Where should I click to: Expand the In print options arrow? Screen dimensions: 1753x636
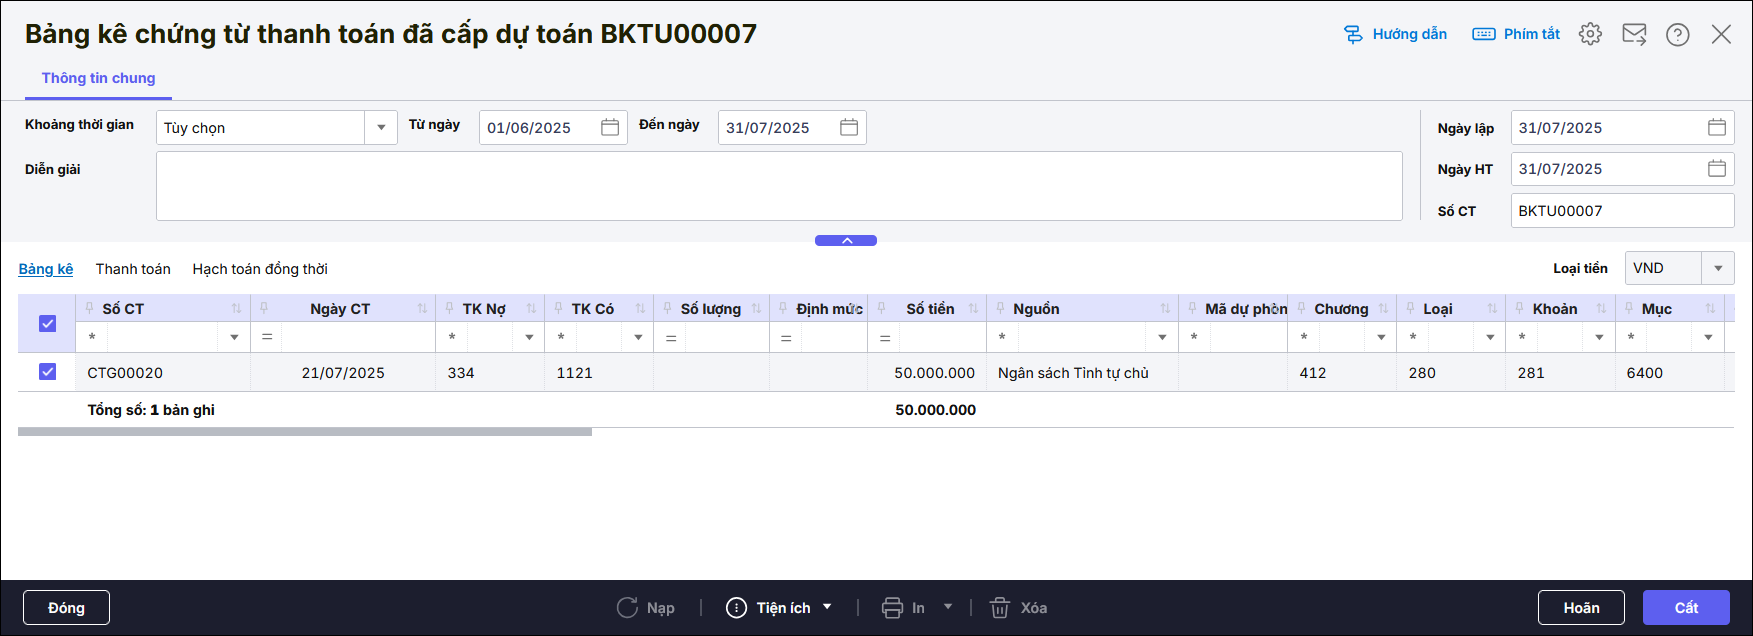click(948, 607)
